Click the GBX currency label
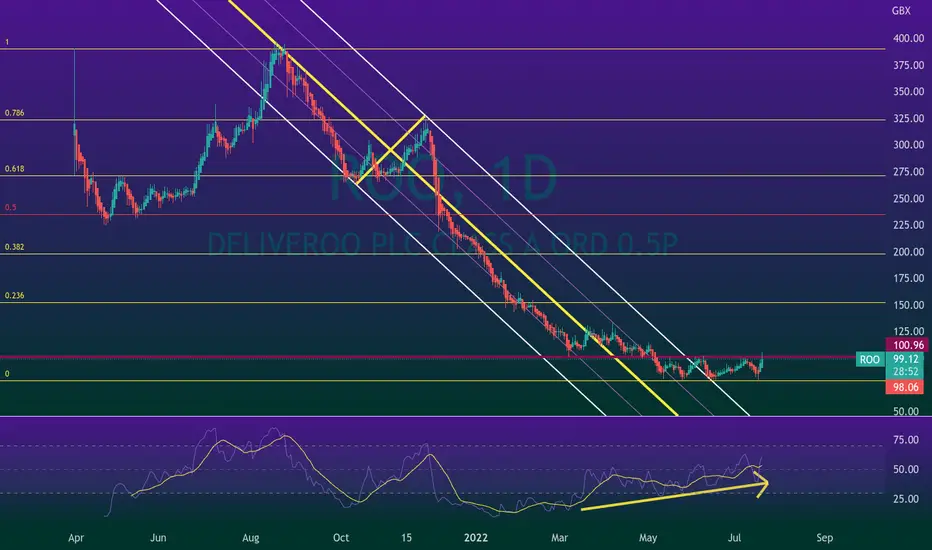Viewport: 932px width, 550px height. tap(901, 11)
